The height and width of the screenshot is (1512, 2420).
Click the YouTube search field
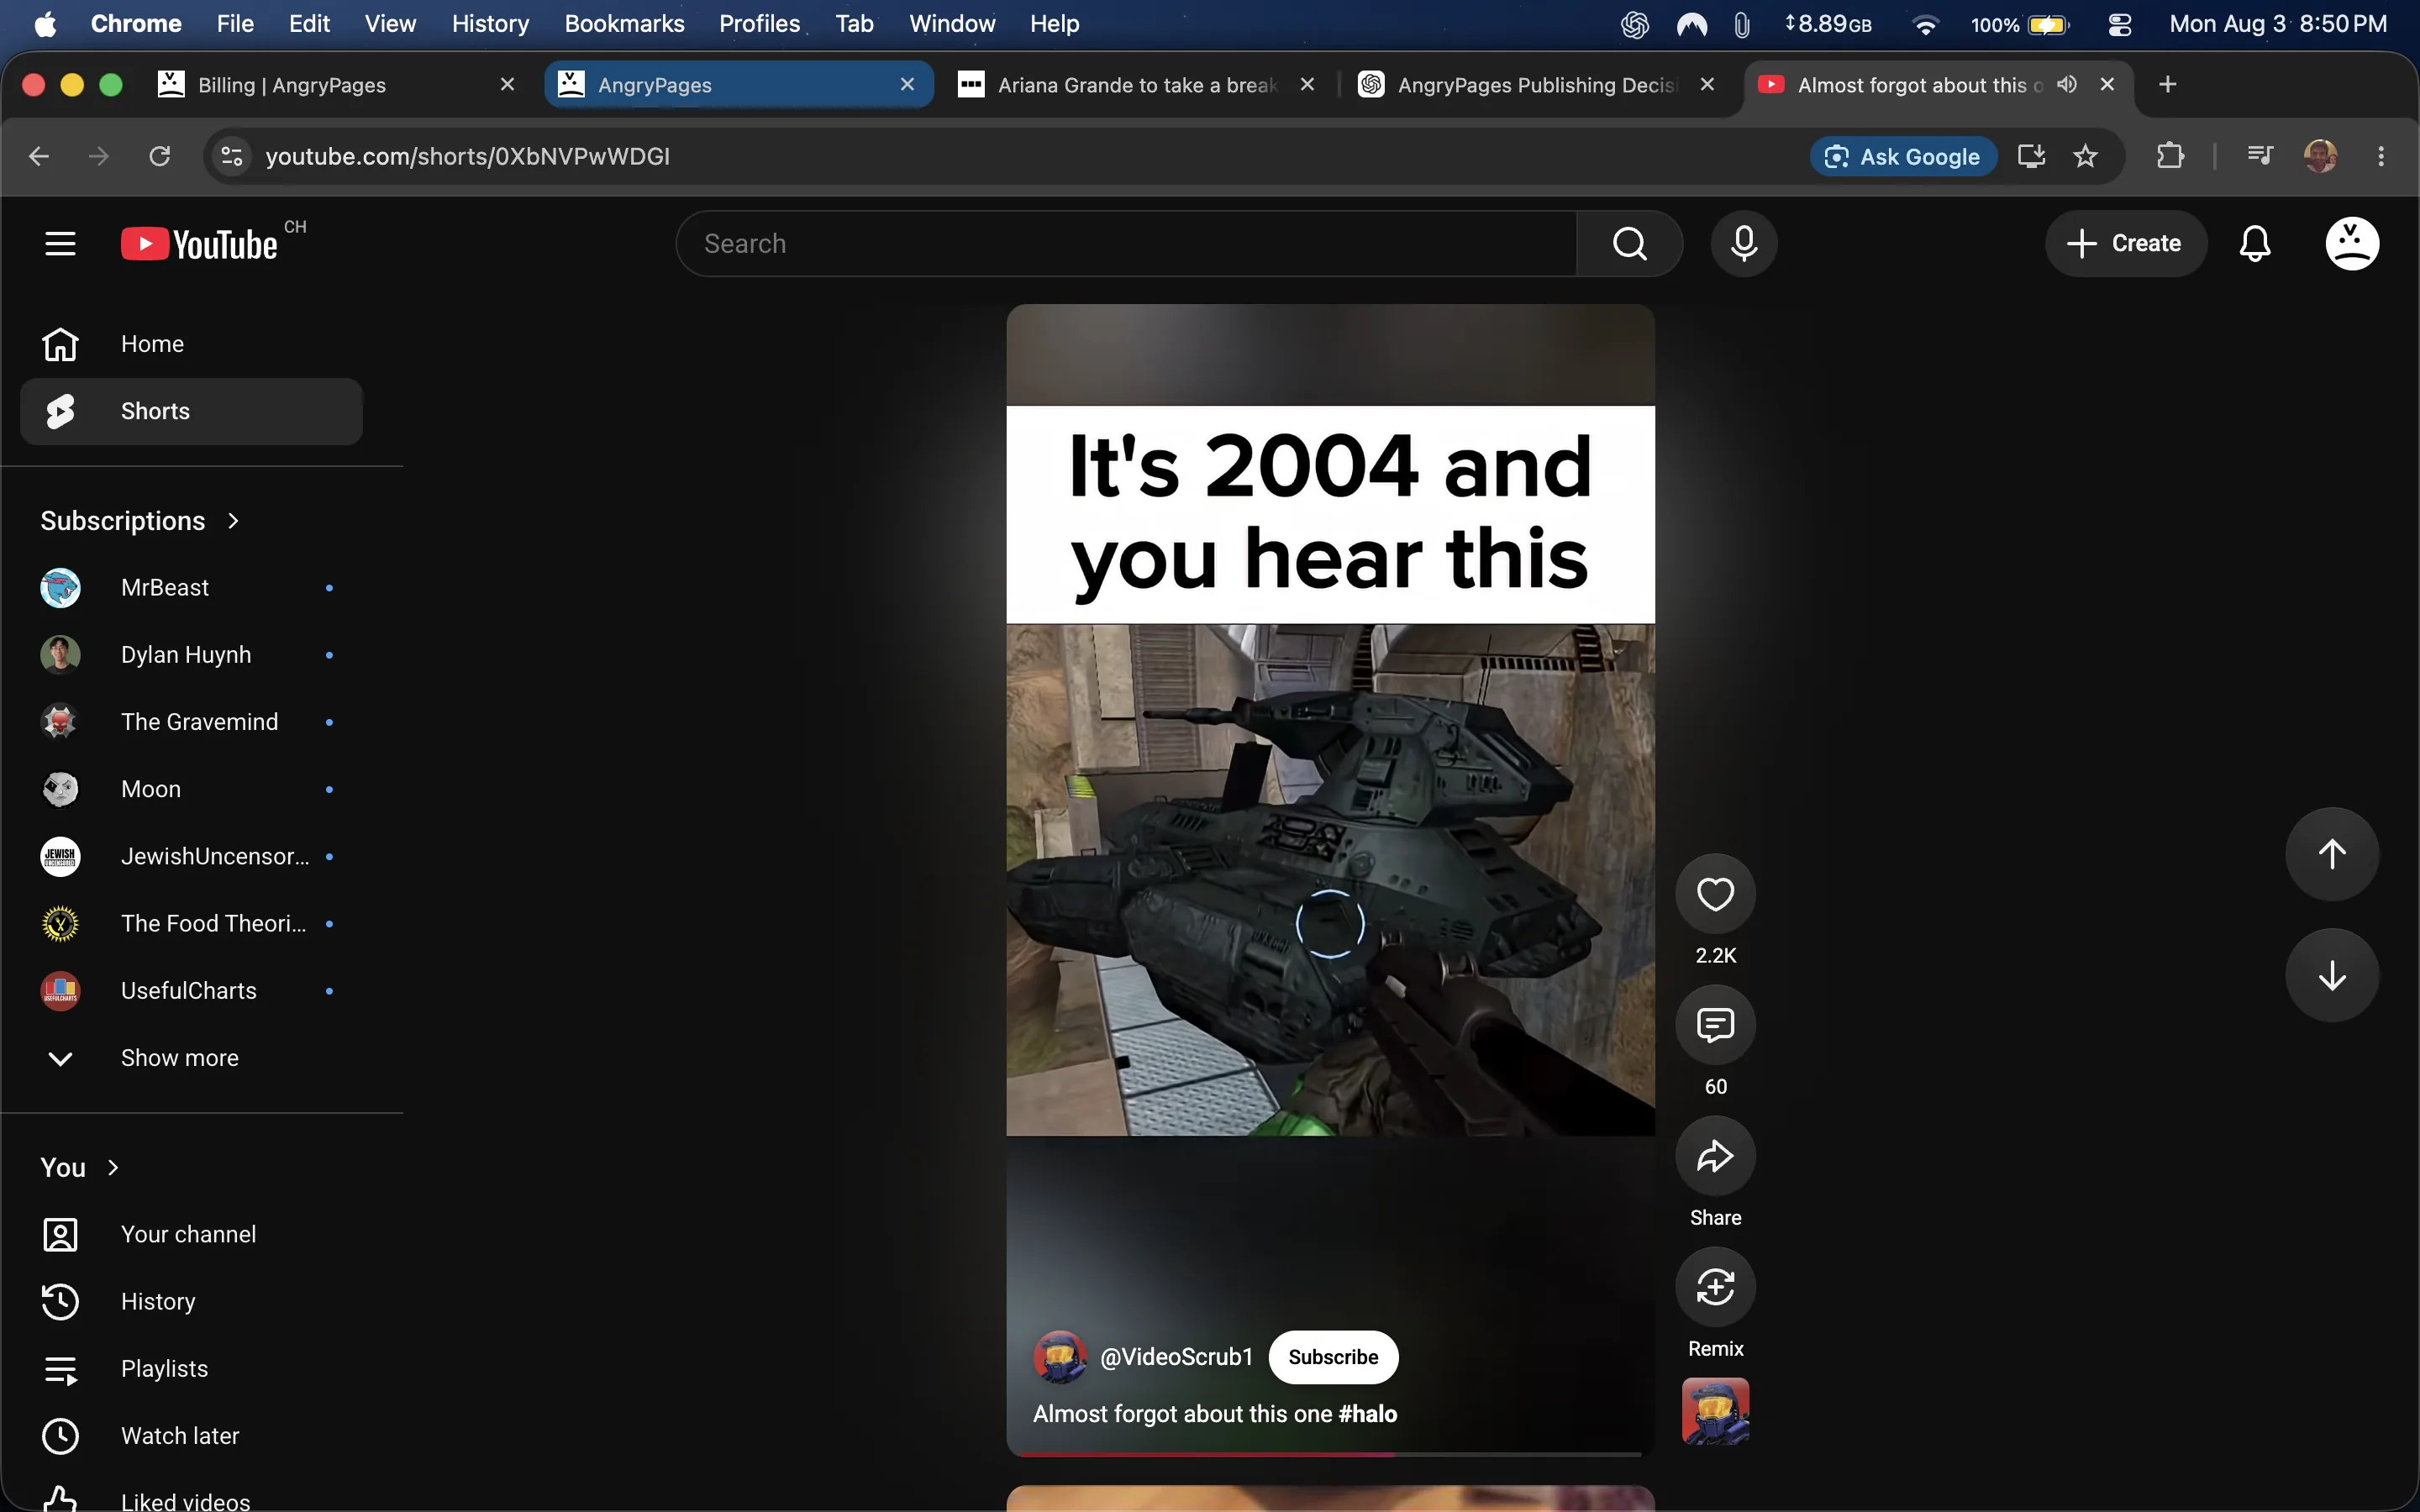tap(1126, 243)
